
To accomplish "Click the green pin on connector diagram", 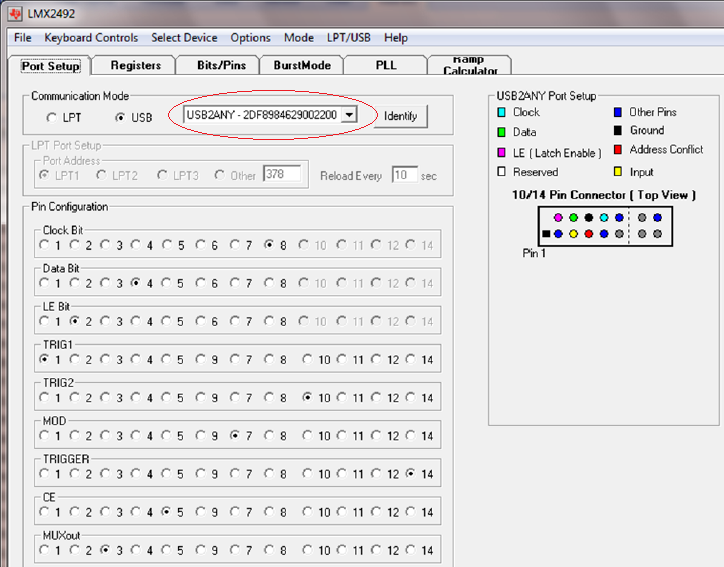I will tap(573, 217).
